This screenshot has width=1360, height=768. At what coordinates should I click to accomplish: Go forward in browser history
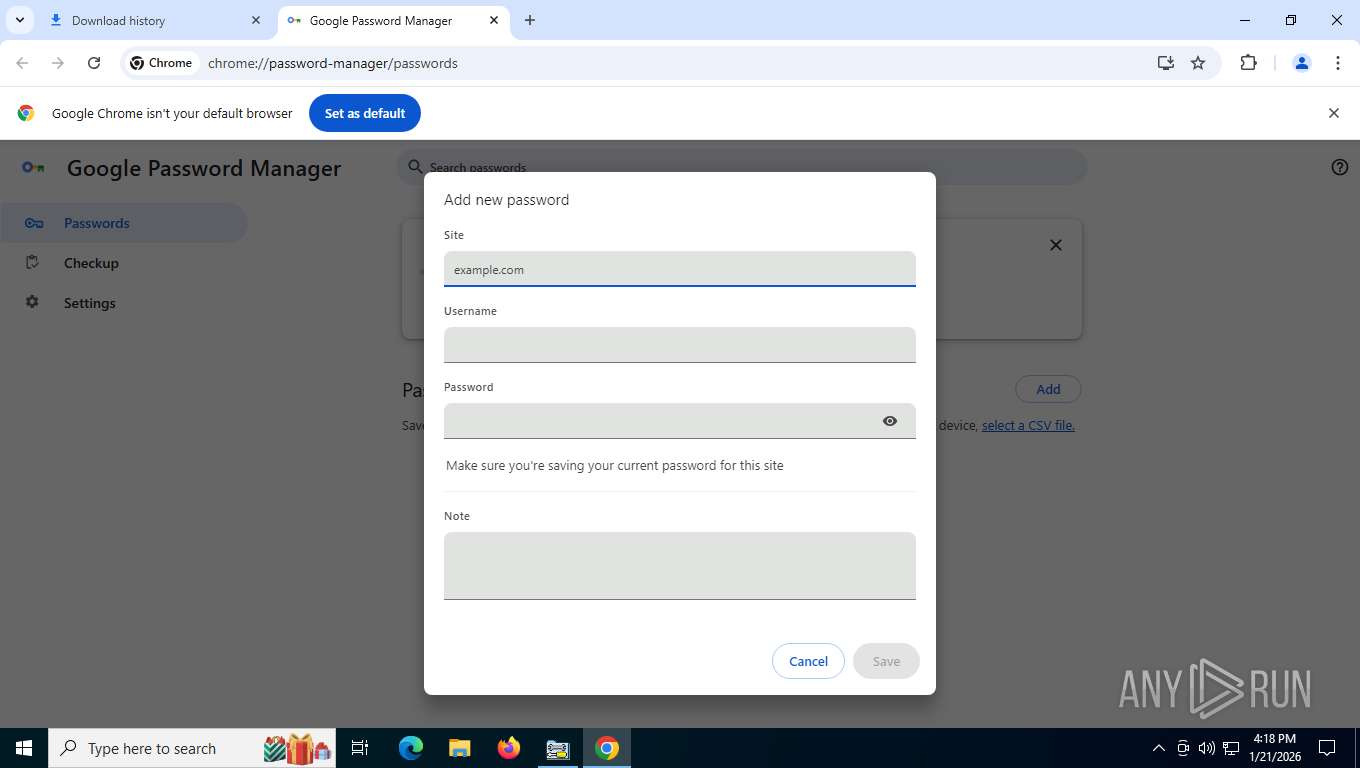(x=58, y=63)
